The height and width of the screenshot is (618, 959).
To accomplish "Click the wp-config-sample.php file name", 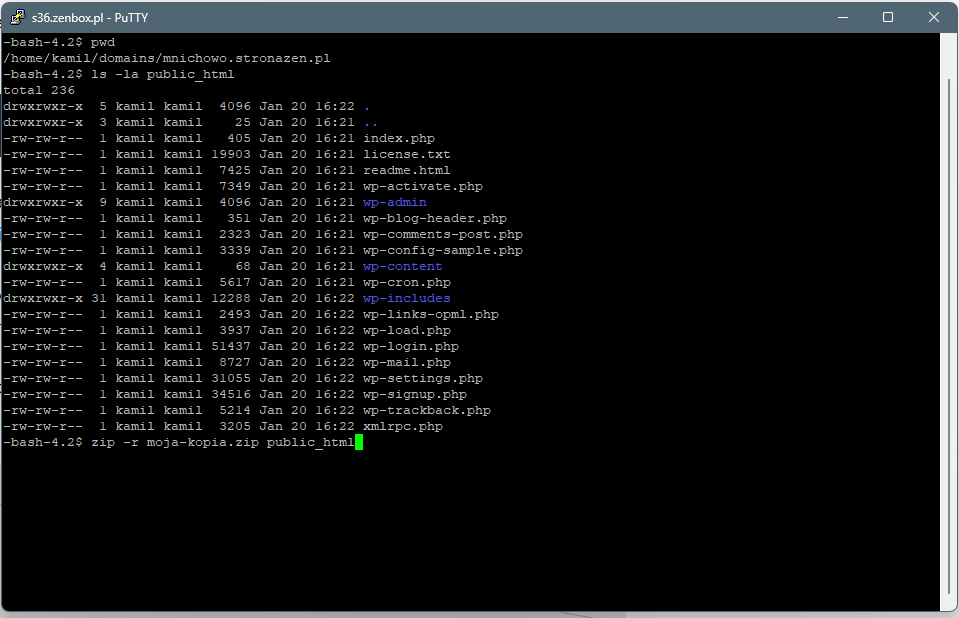I will pyautogui.click(x=443, y=250).
